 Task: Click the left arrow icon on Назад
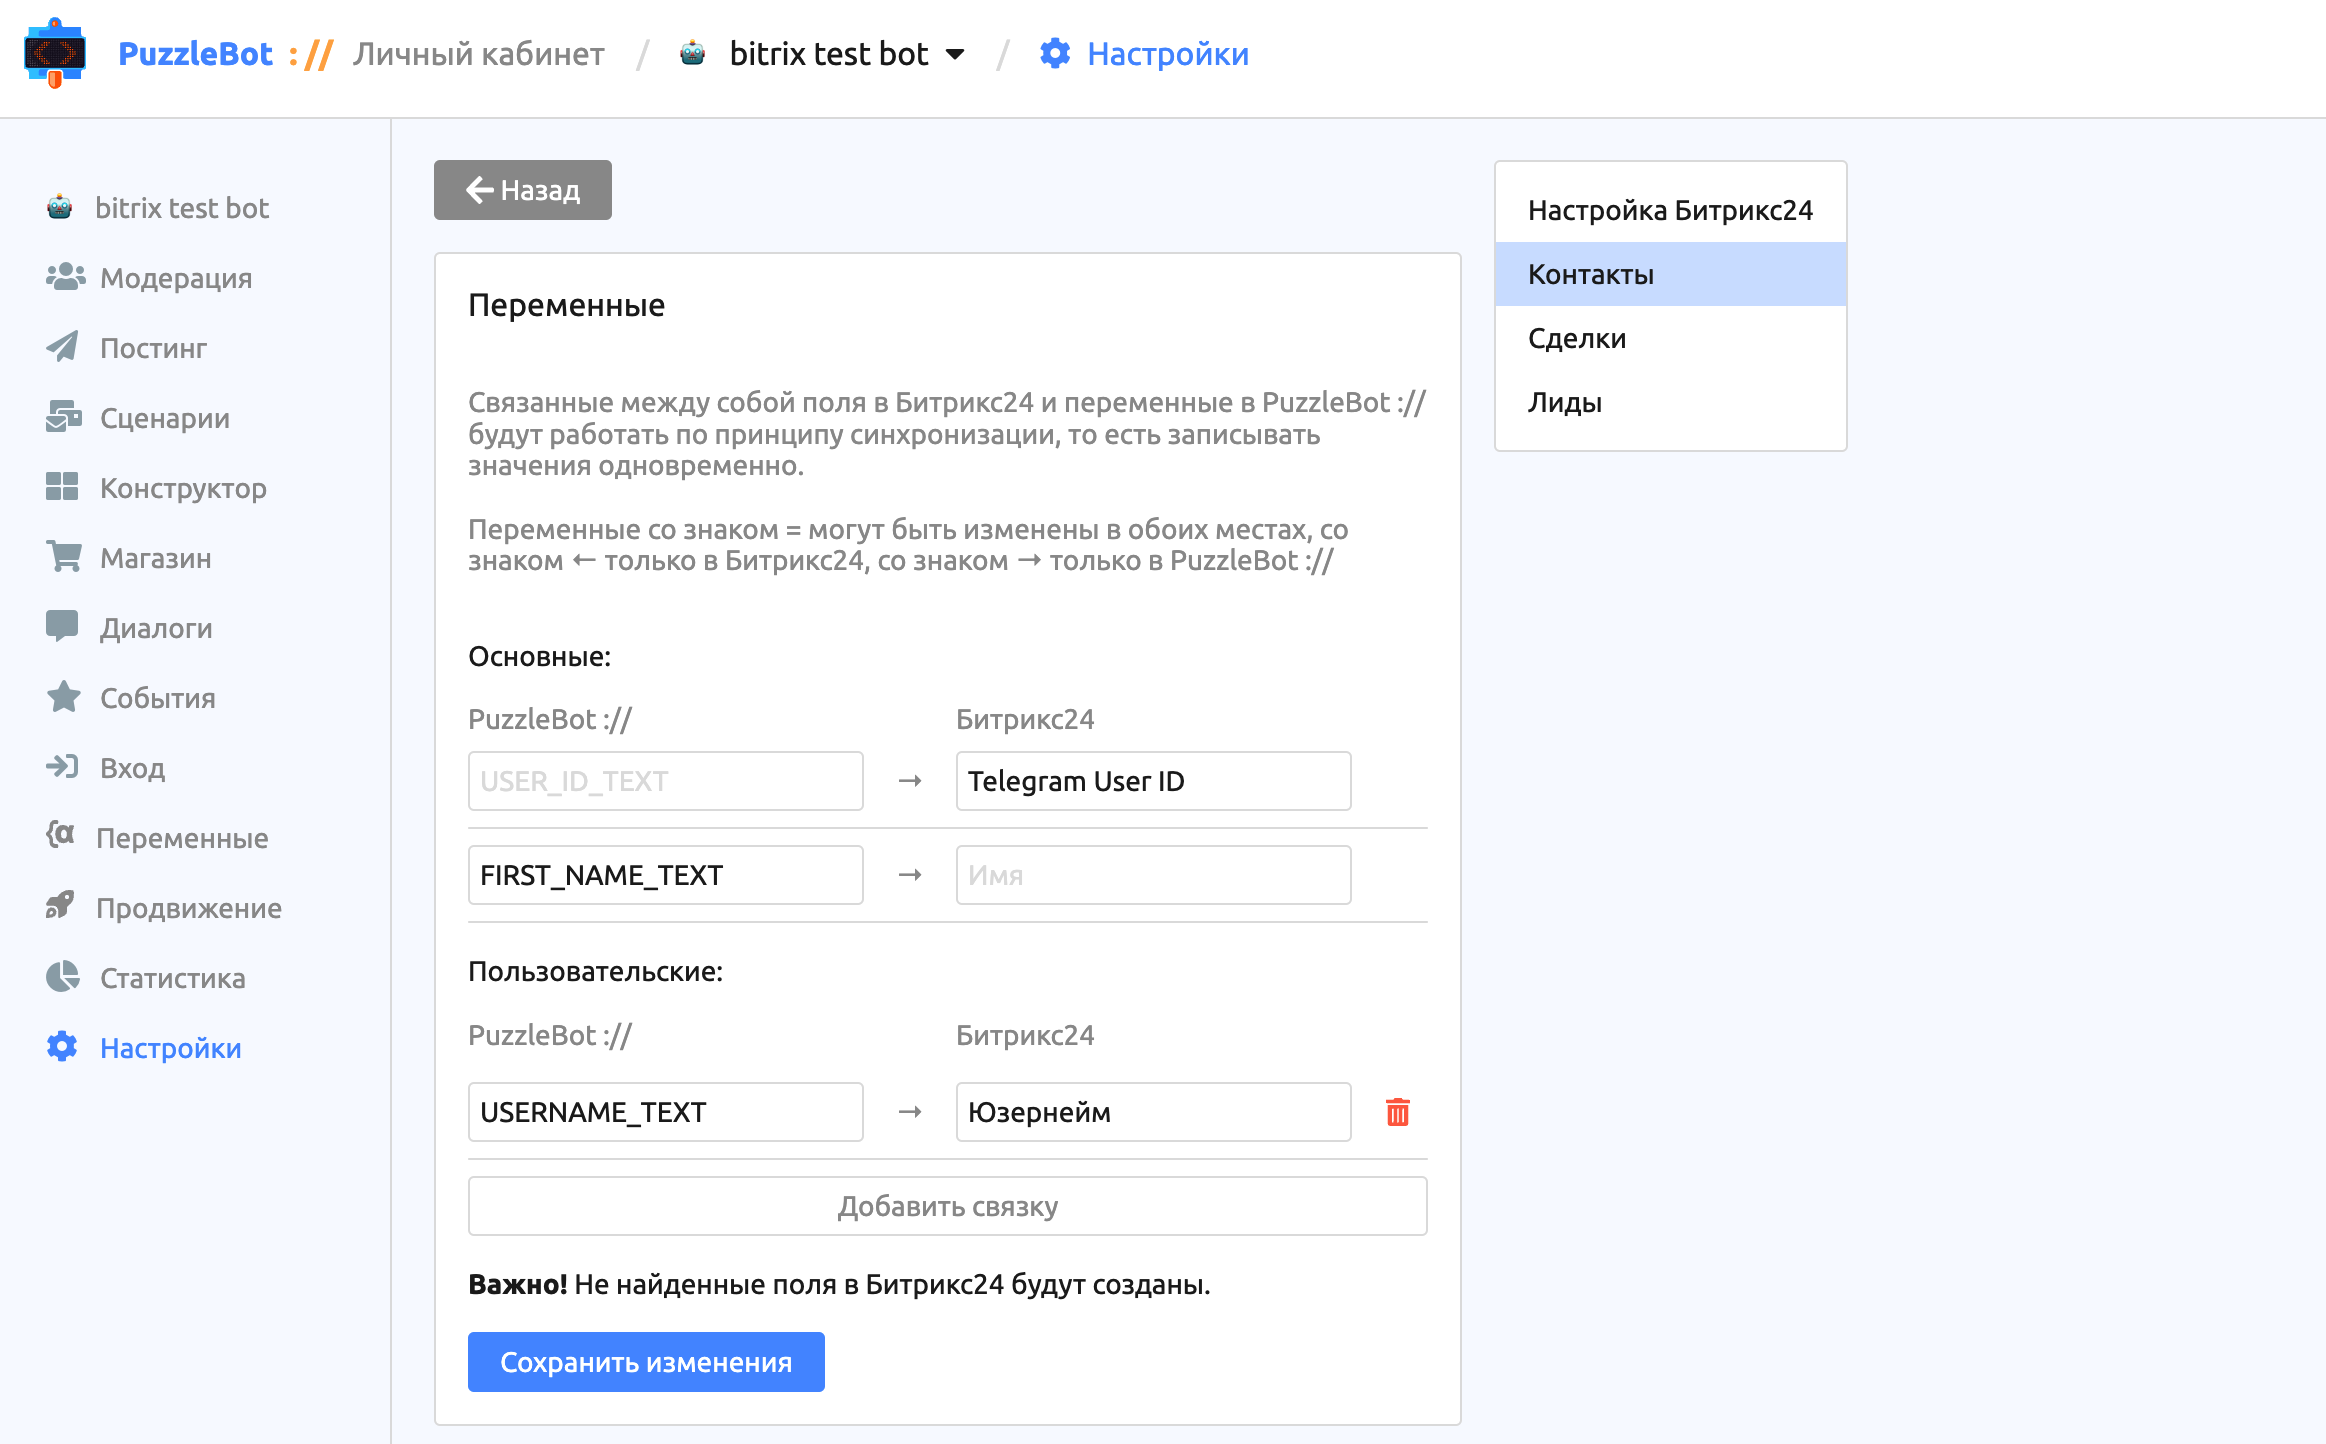480,190
